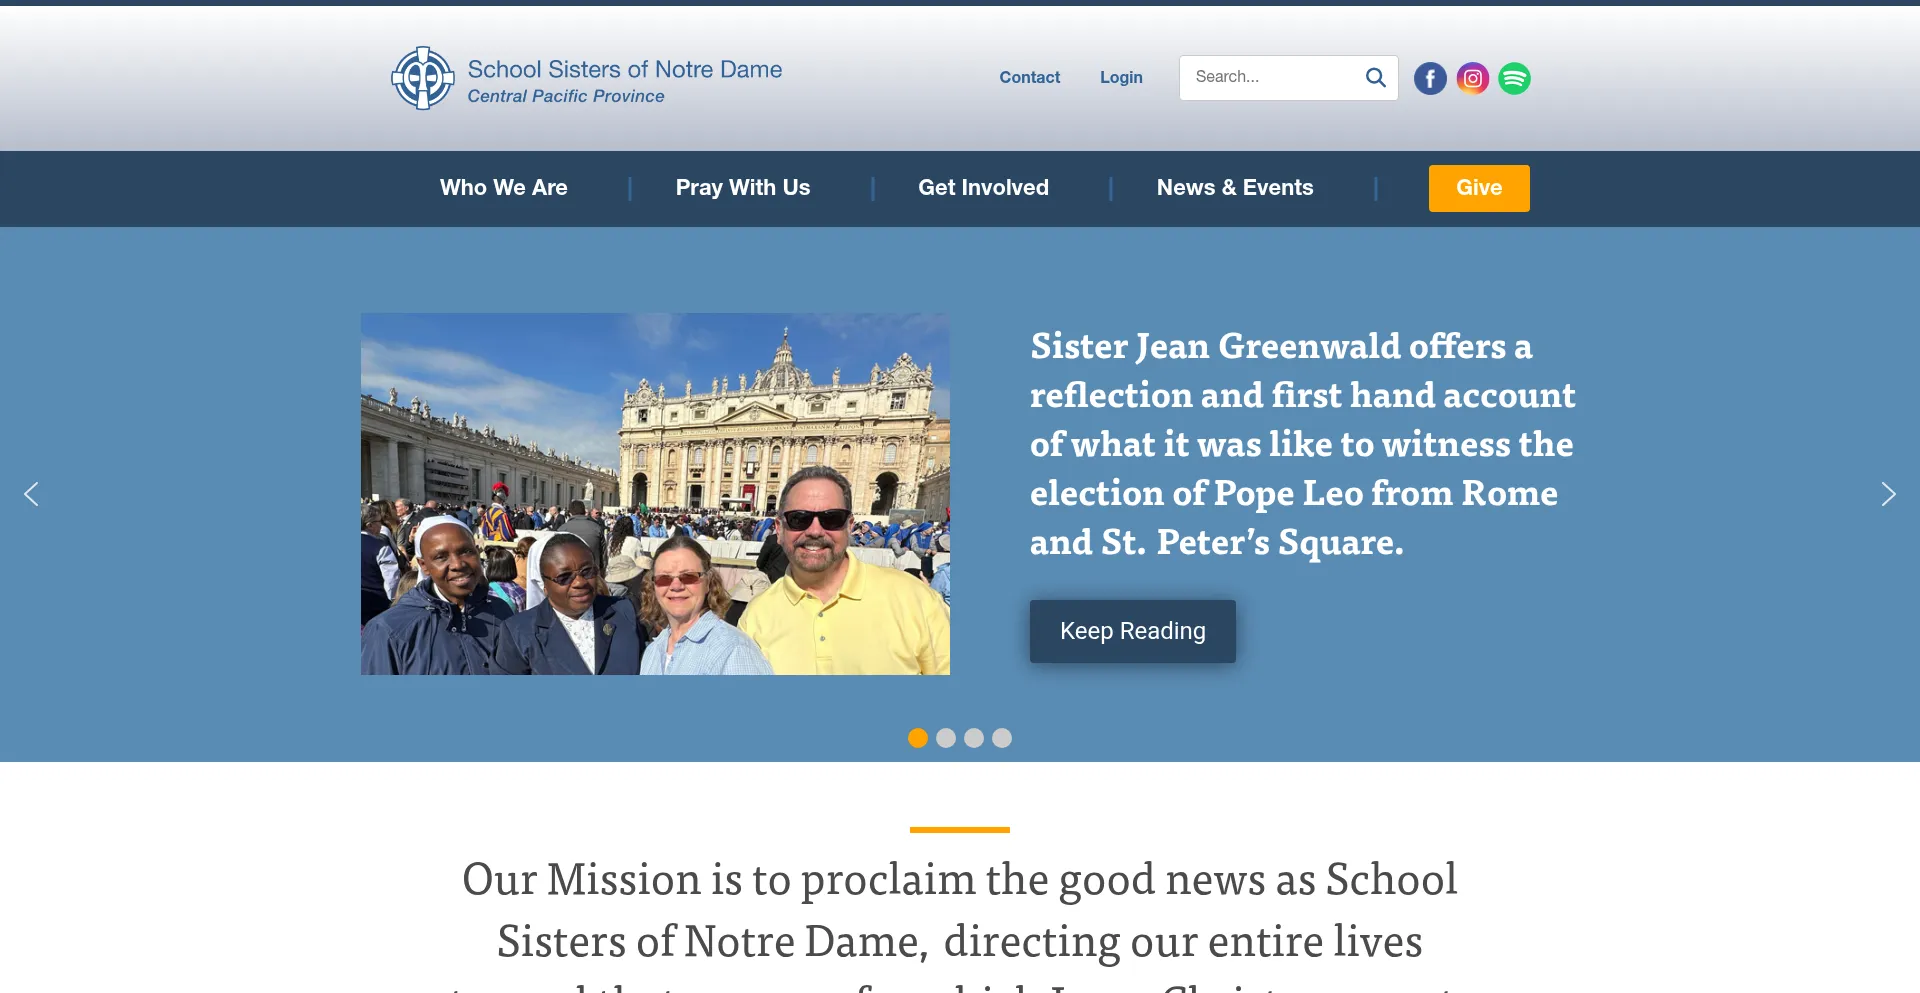Open the Facebook page icon
Viewport: 1920px width, 993px height.
(x=1430, y=78)
